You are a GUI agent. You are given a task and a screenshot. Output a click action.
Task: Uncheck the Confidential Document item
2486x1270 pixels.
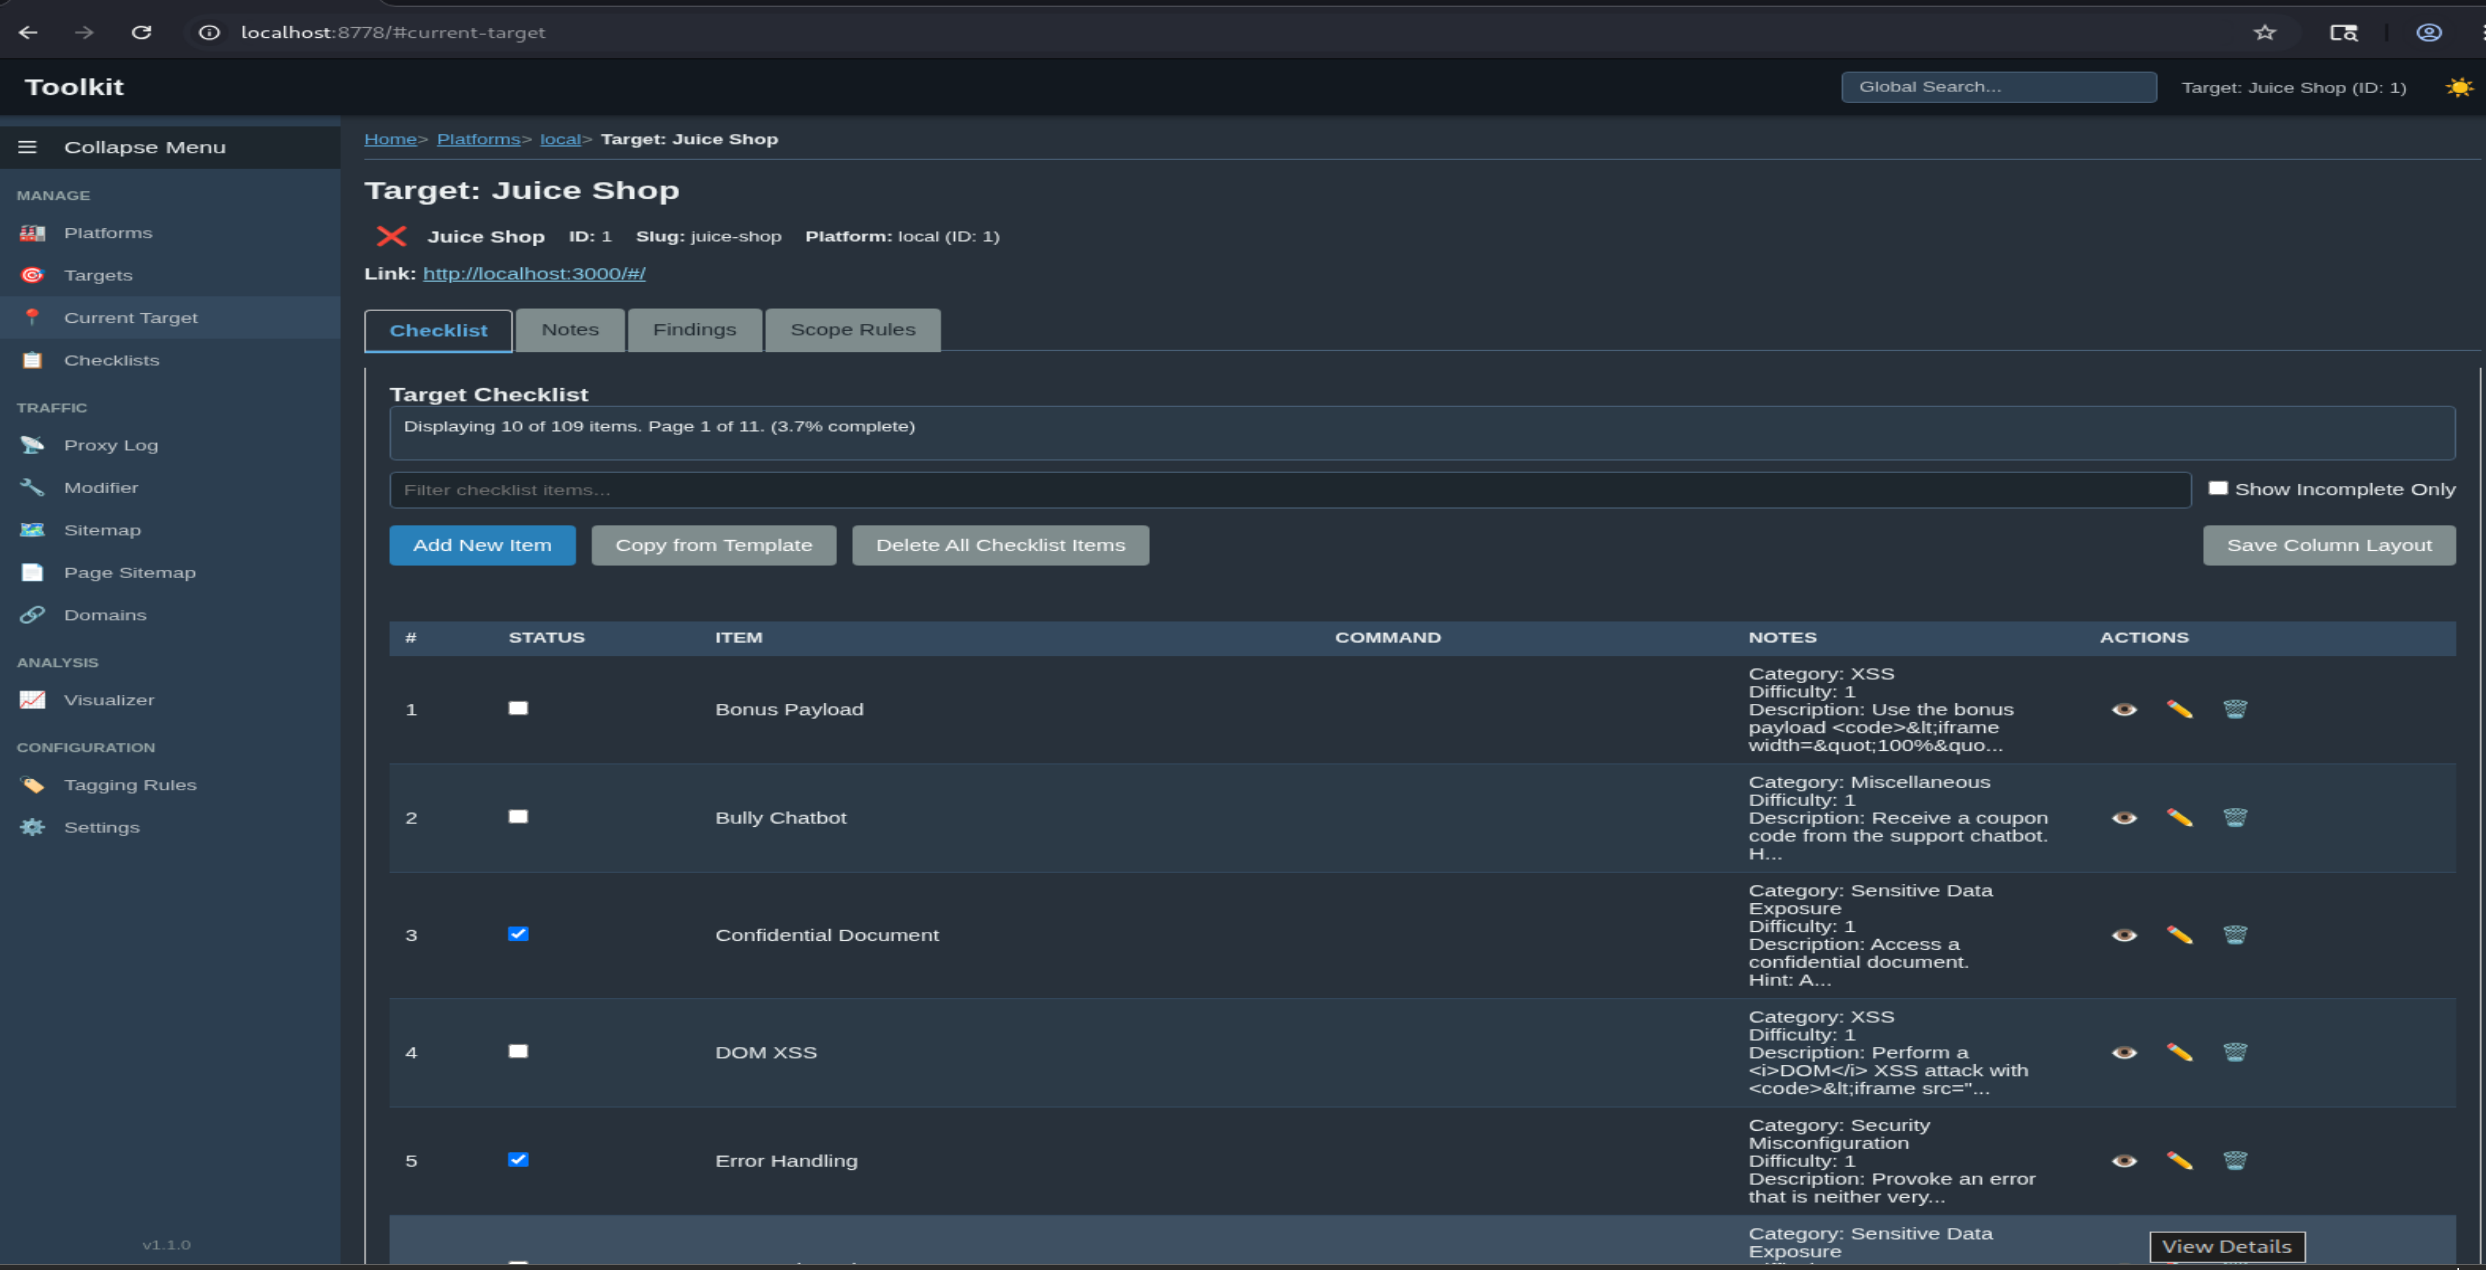point(518,934)
